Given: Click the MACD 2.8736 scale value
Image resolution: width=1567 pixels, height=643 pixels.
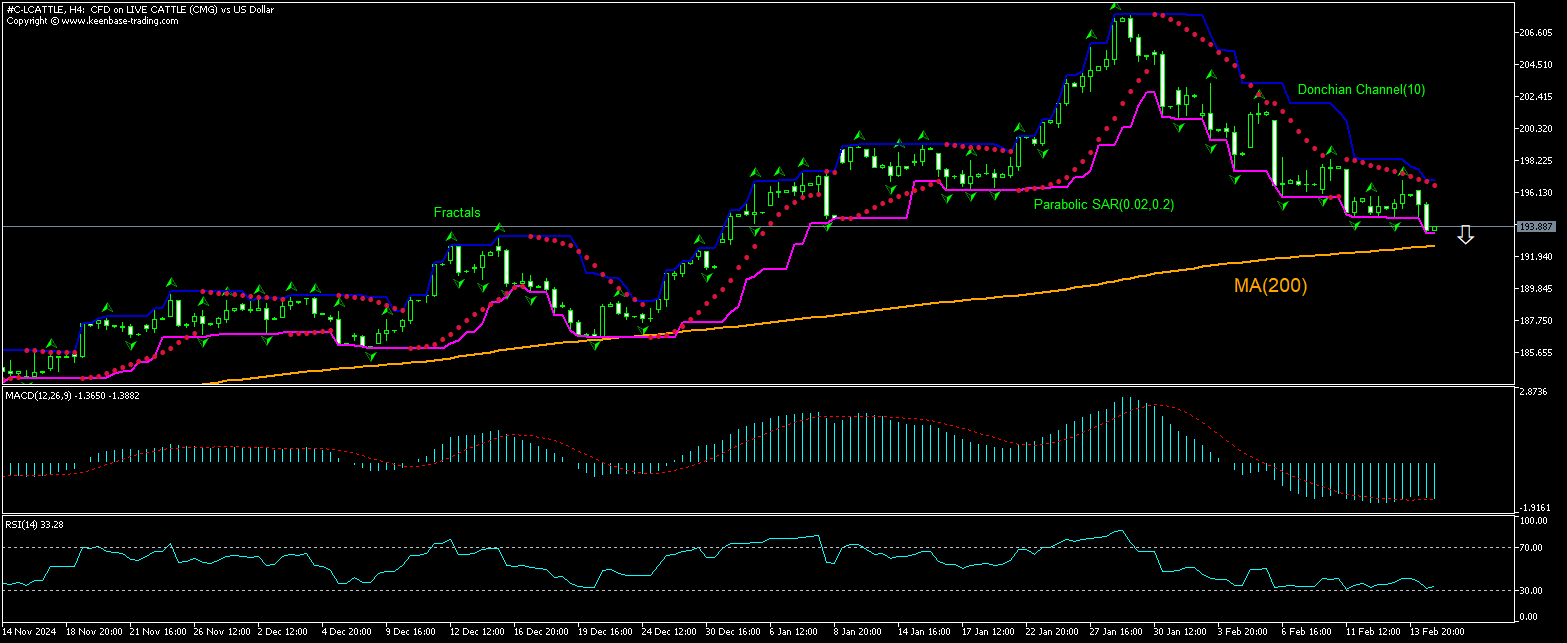Looking at the screenshot, I should coord(1534,392).
